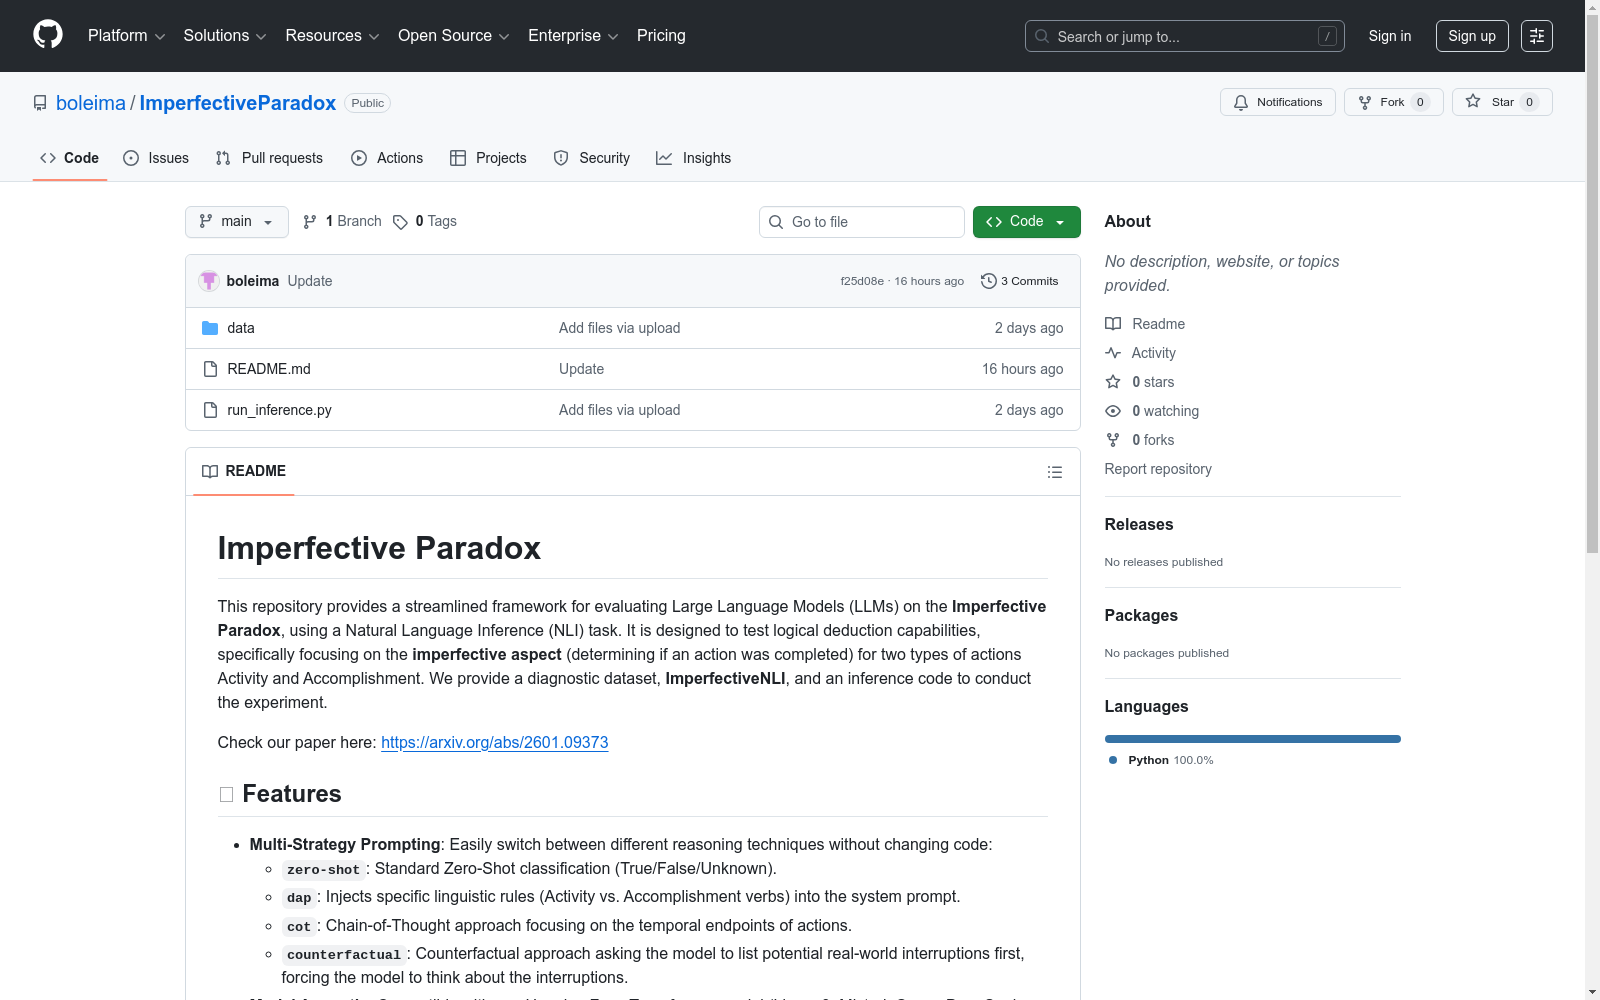Open the README outline list icon
The width and height of the screenshot is (1600, 1000).
[1054, 472]
